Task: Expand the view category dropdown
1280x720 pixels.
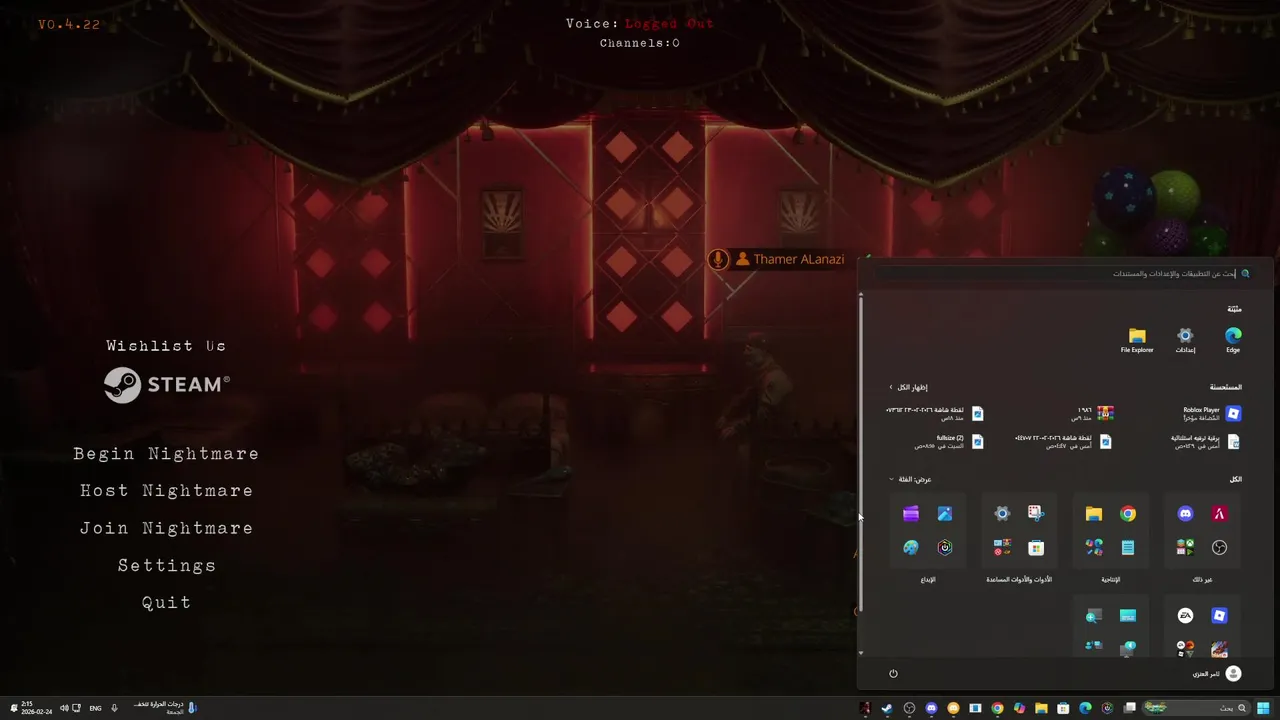Action: coord(911,479)
